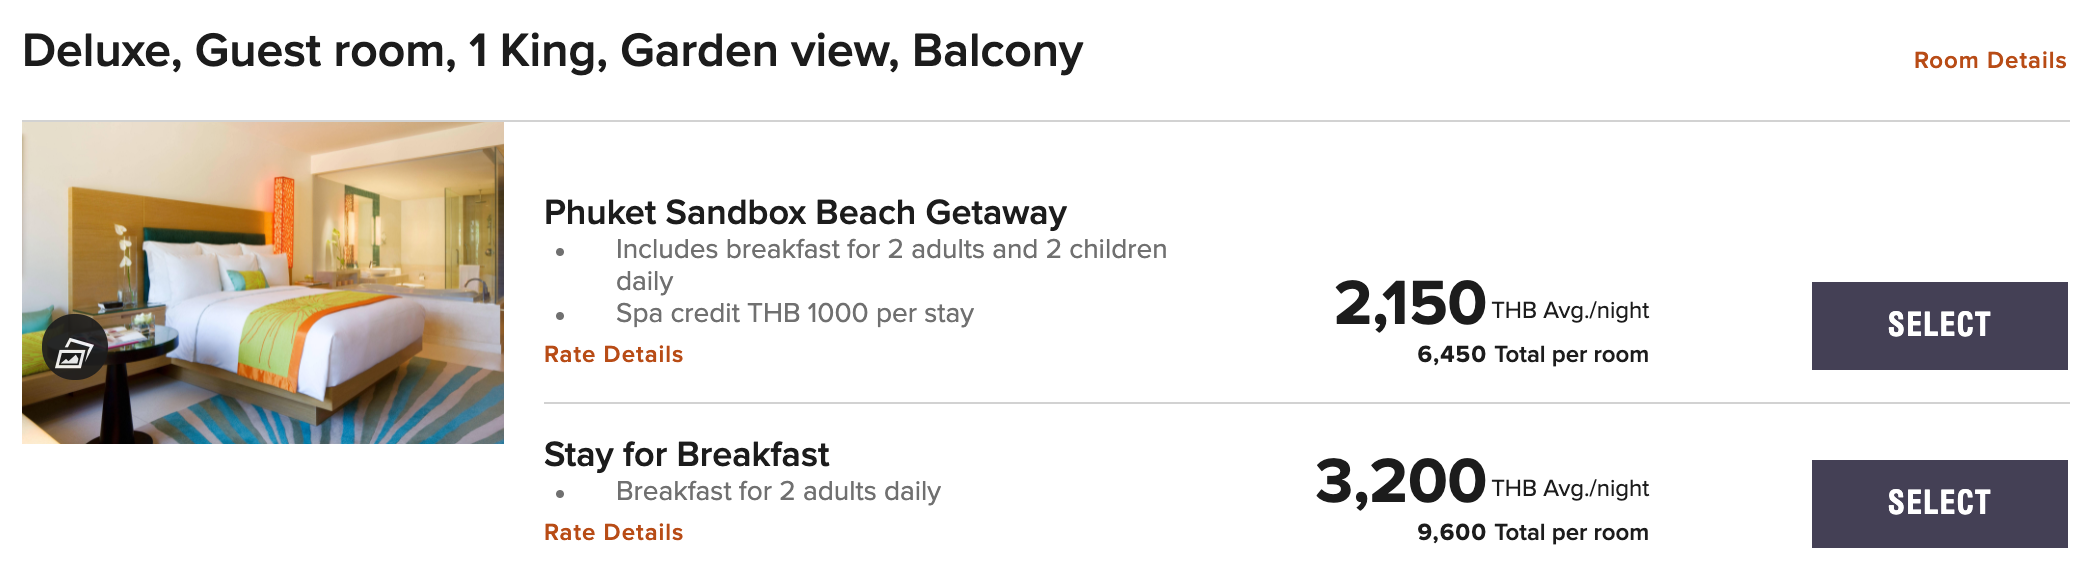This screenshot has width=2090, height=576.
Task: Click the Breakfast for 2 adults daily text
Action: click(778, 492)
